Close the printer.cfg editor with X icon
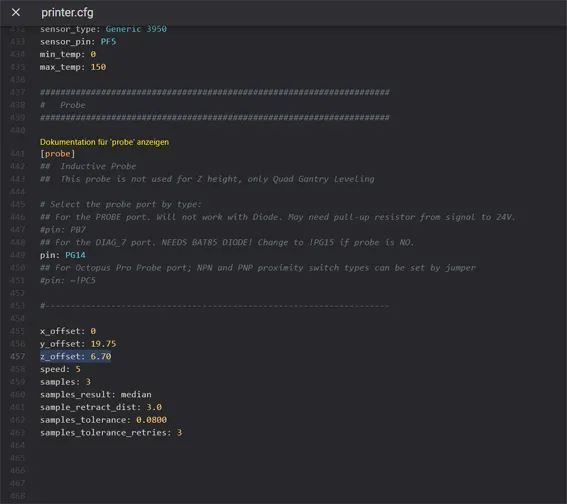567x504 pixels. click(16, 12)
